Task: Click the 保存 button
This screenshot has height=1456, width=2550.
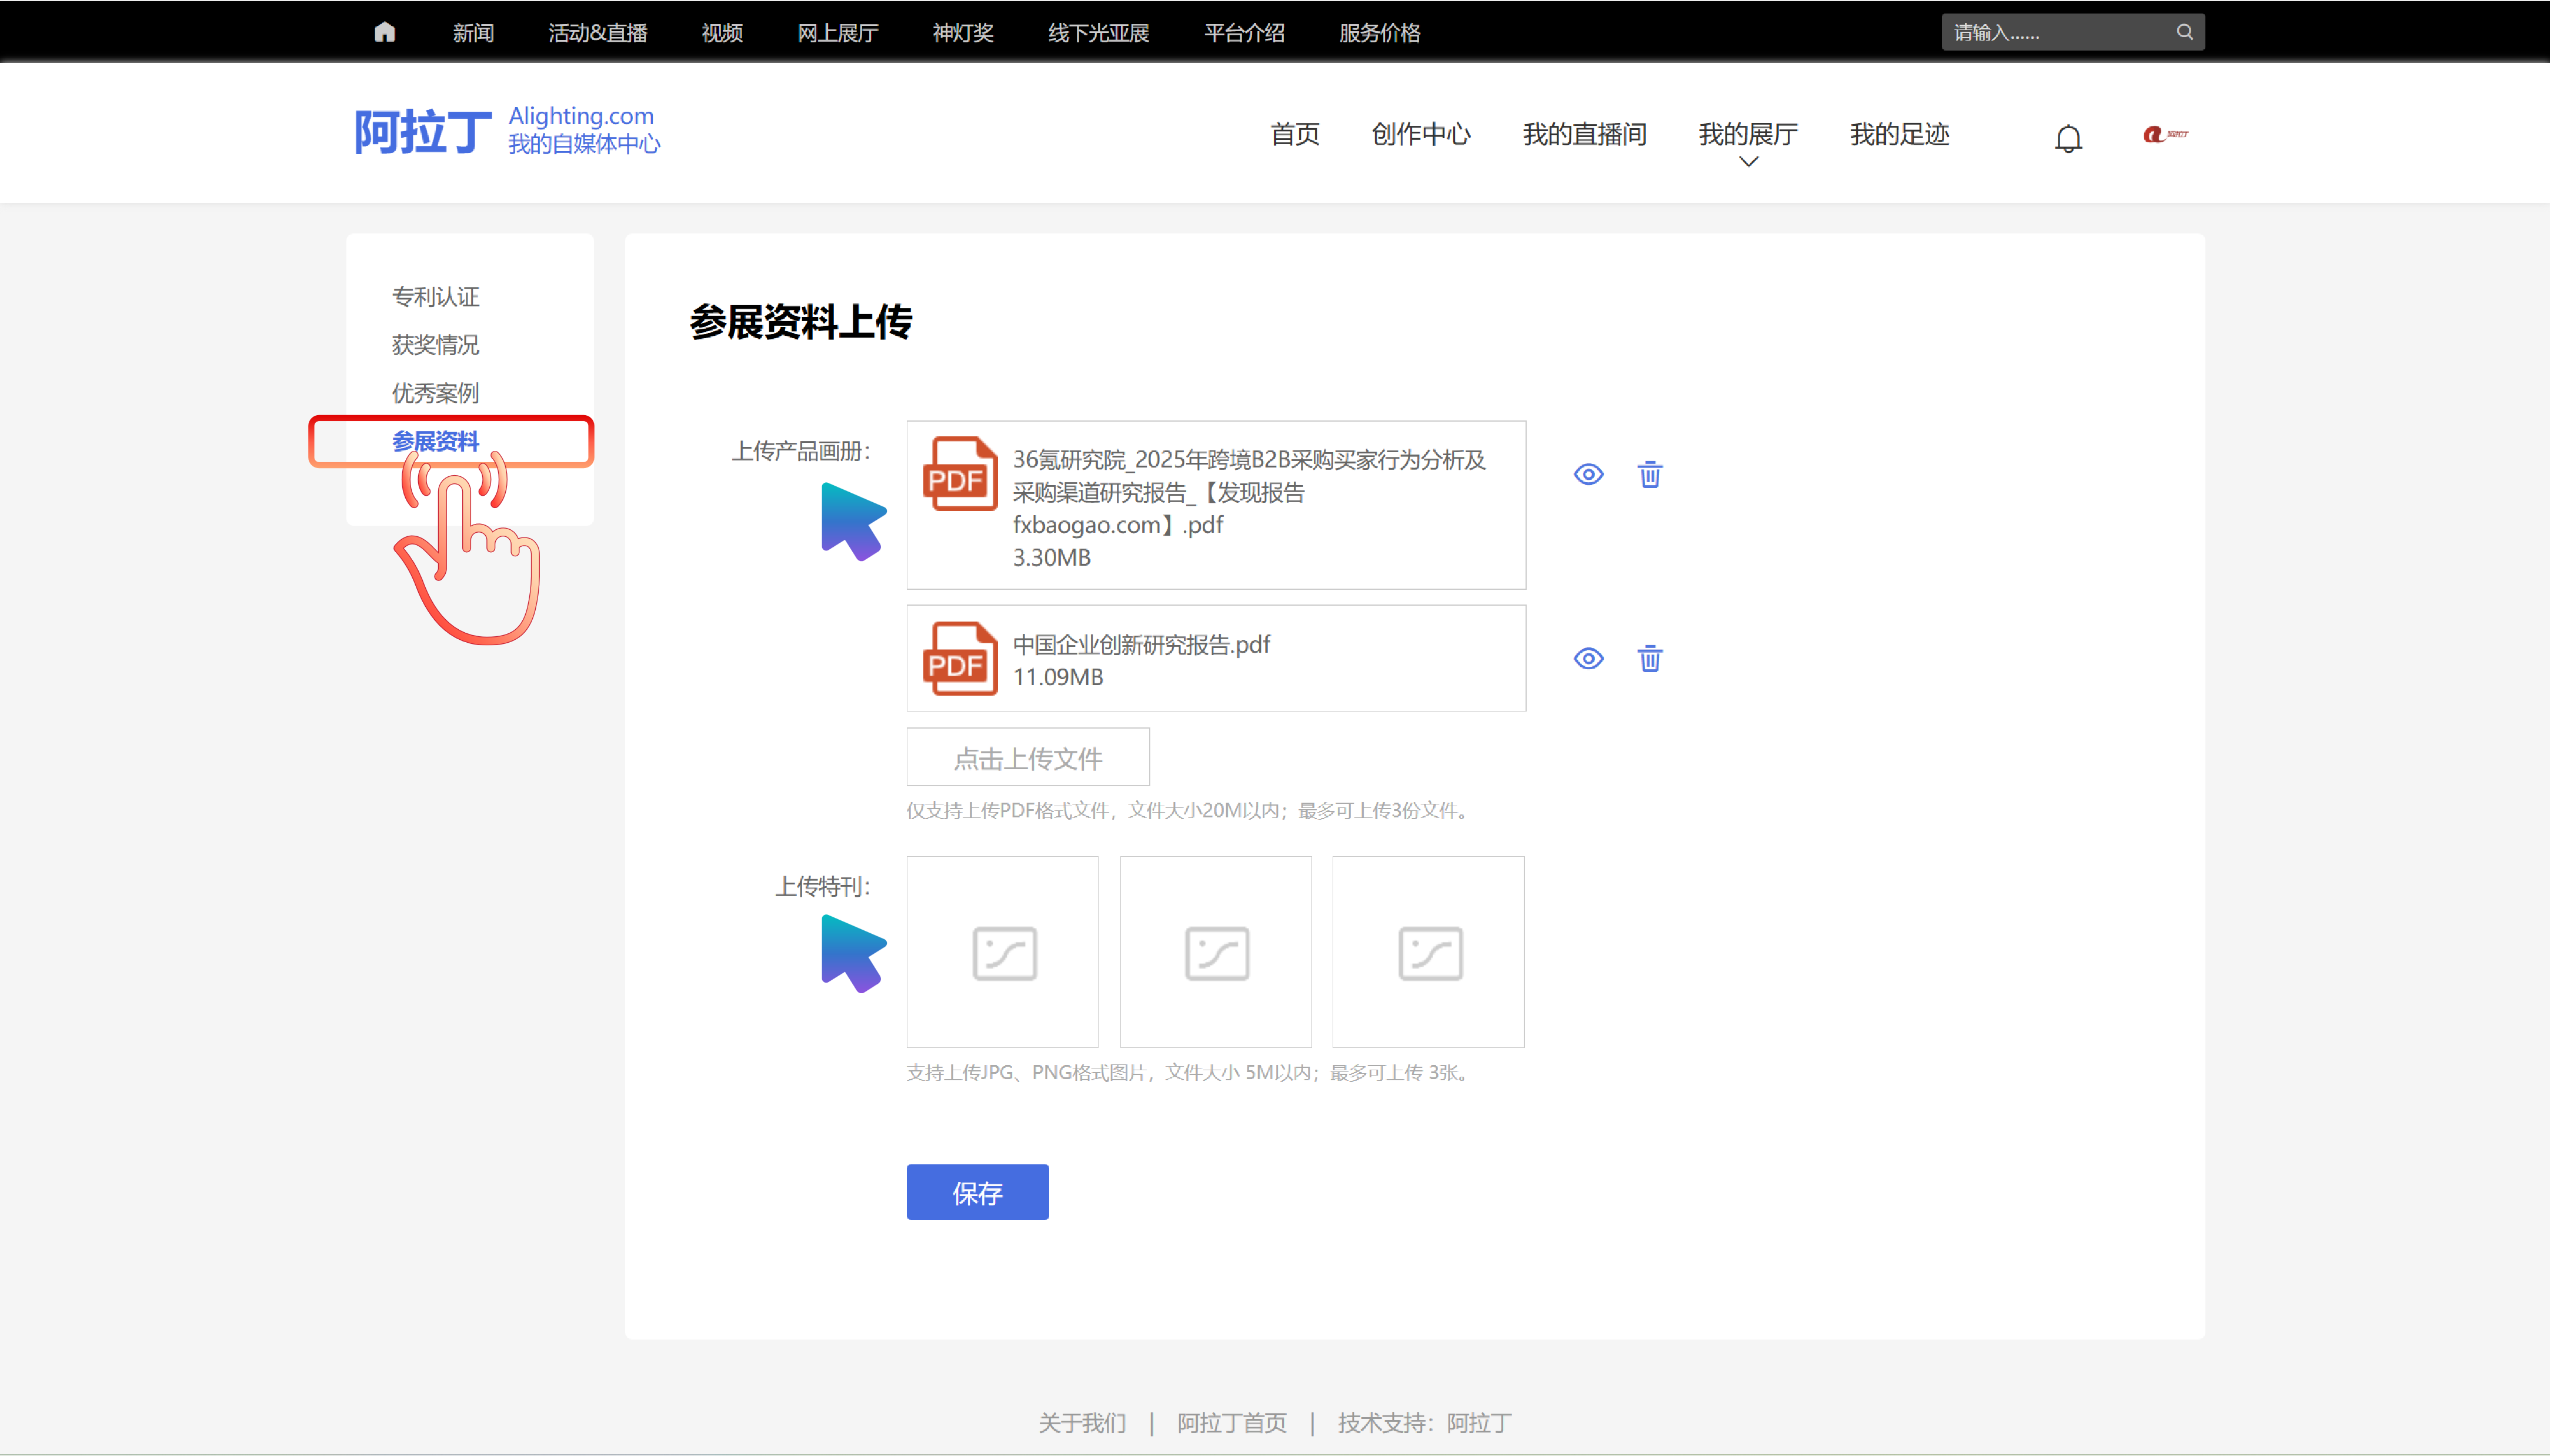Action: coord(978,1192)
